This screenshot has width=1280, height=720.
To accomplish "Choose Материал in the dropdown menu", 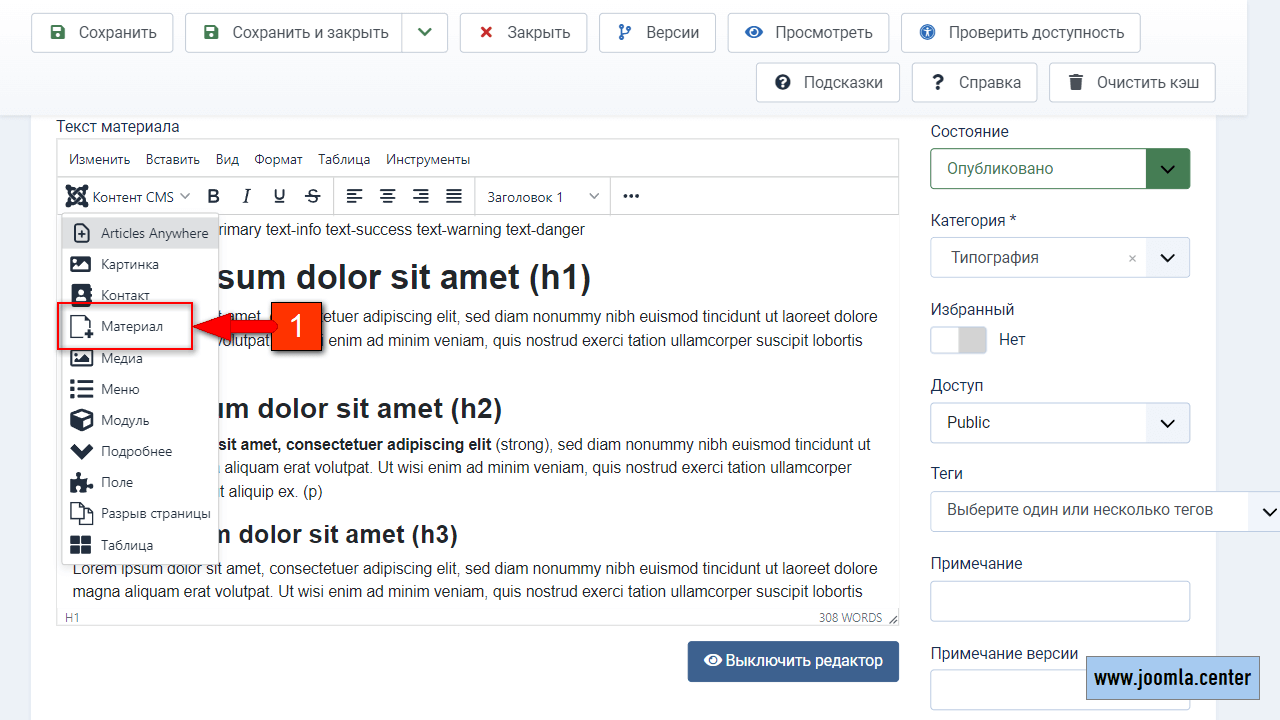I will click(x=131, y=326).
